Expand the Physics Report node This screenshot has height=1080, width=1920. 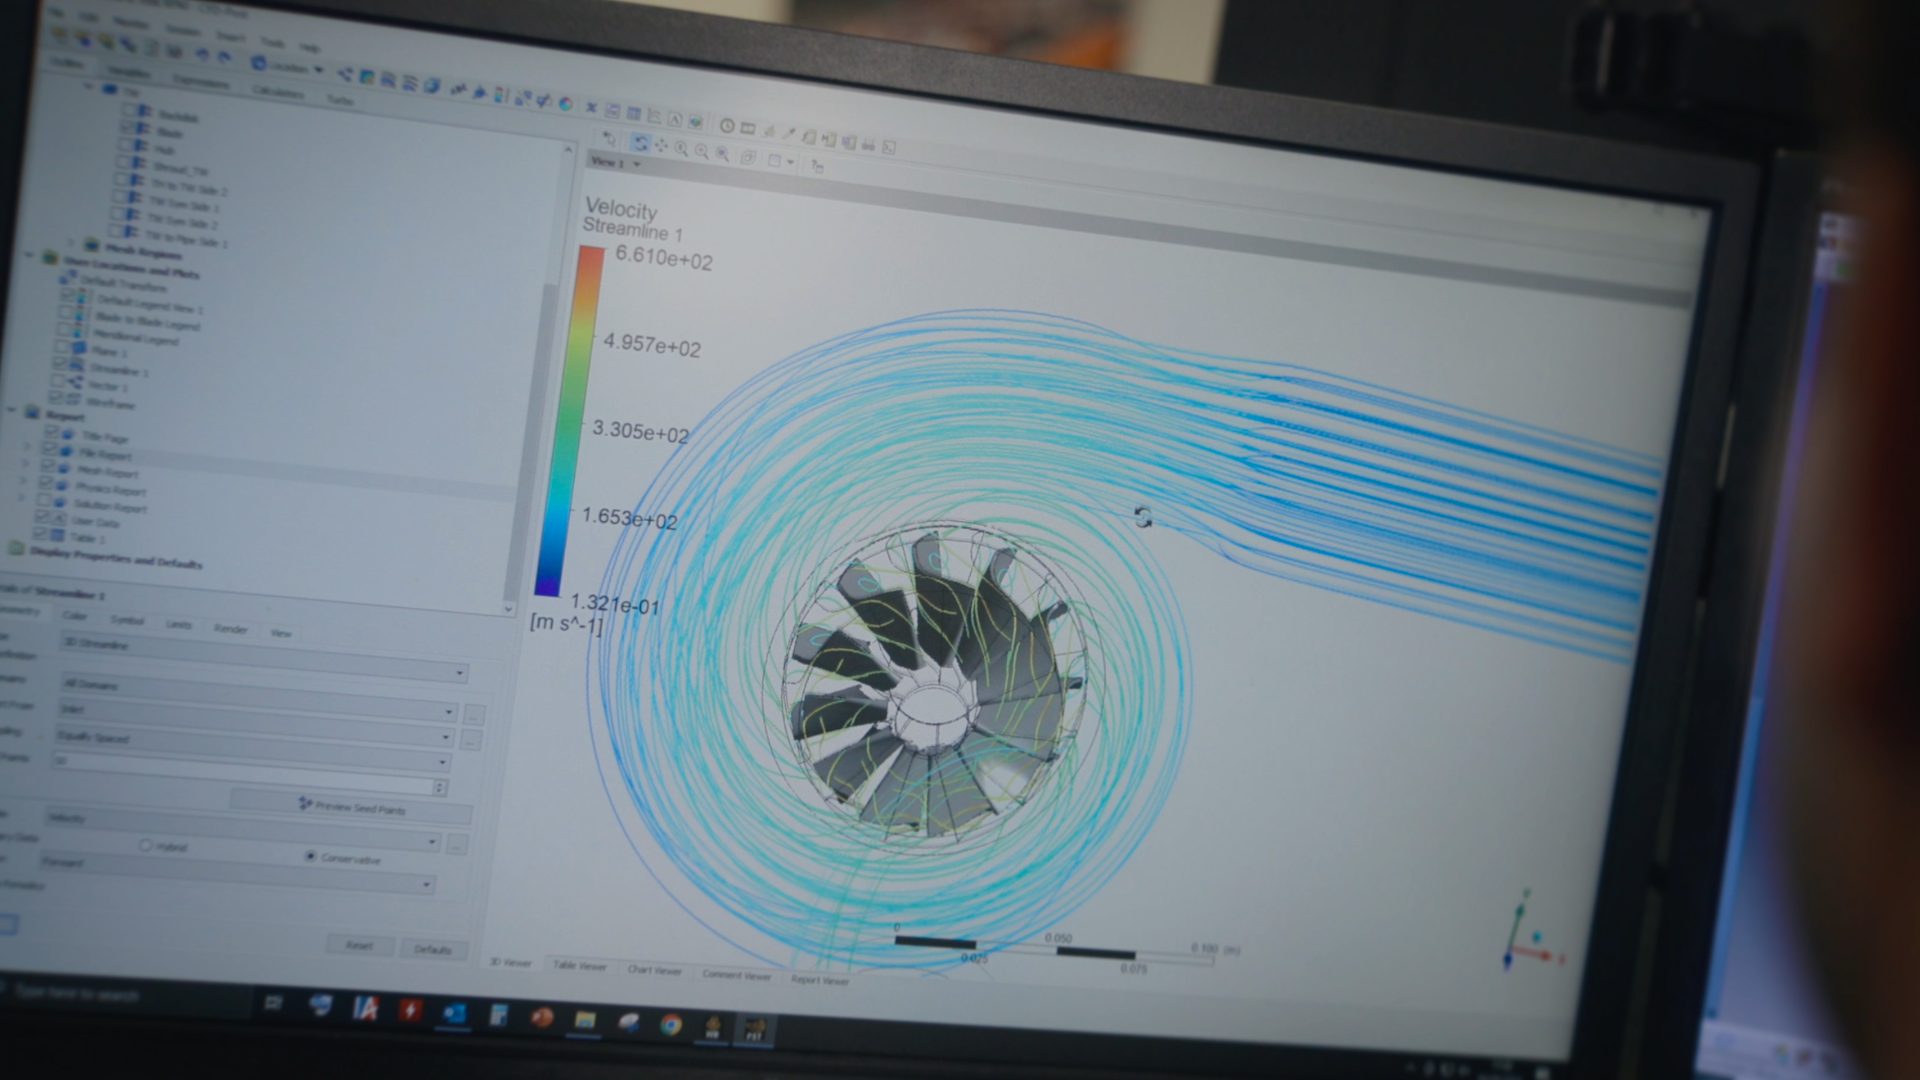[23, 481]
